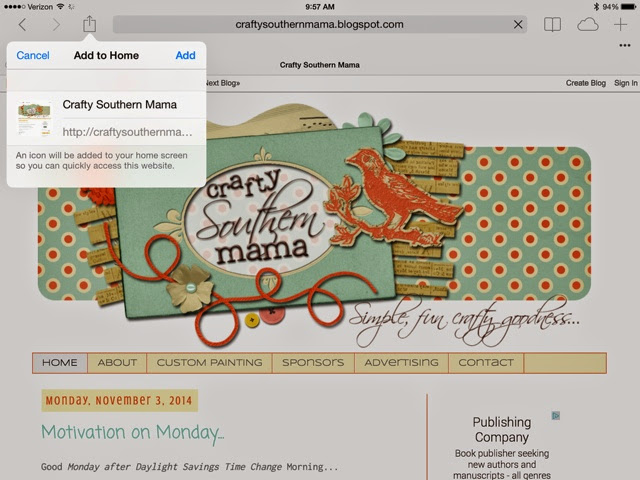This screenshot has height=480, width=640.
Task: Open the ADVERTISING navigation tab
Action: (x=402, y=362)
